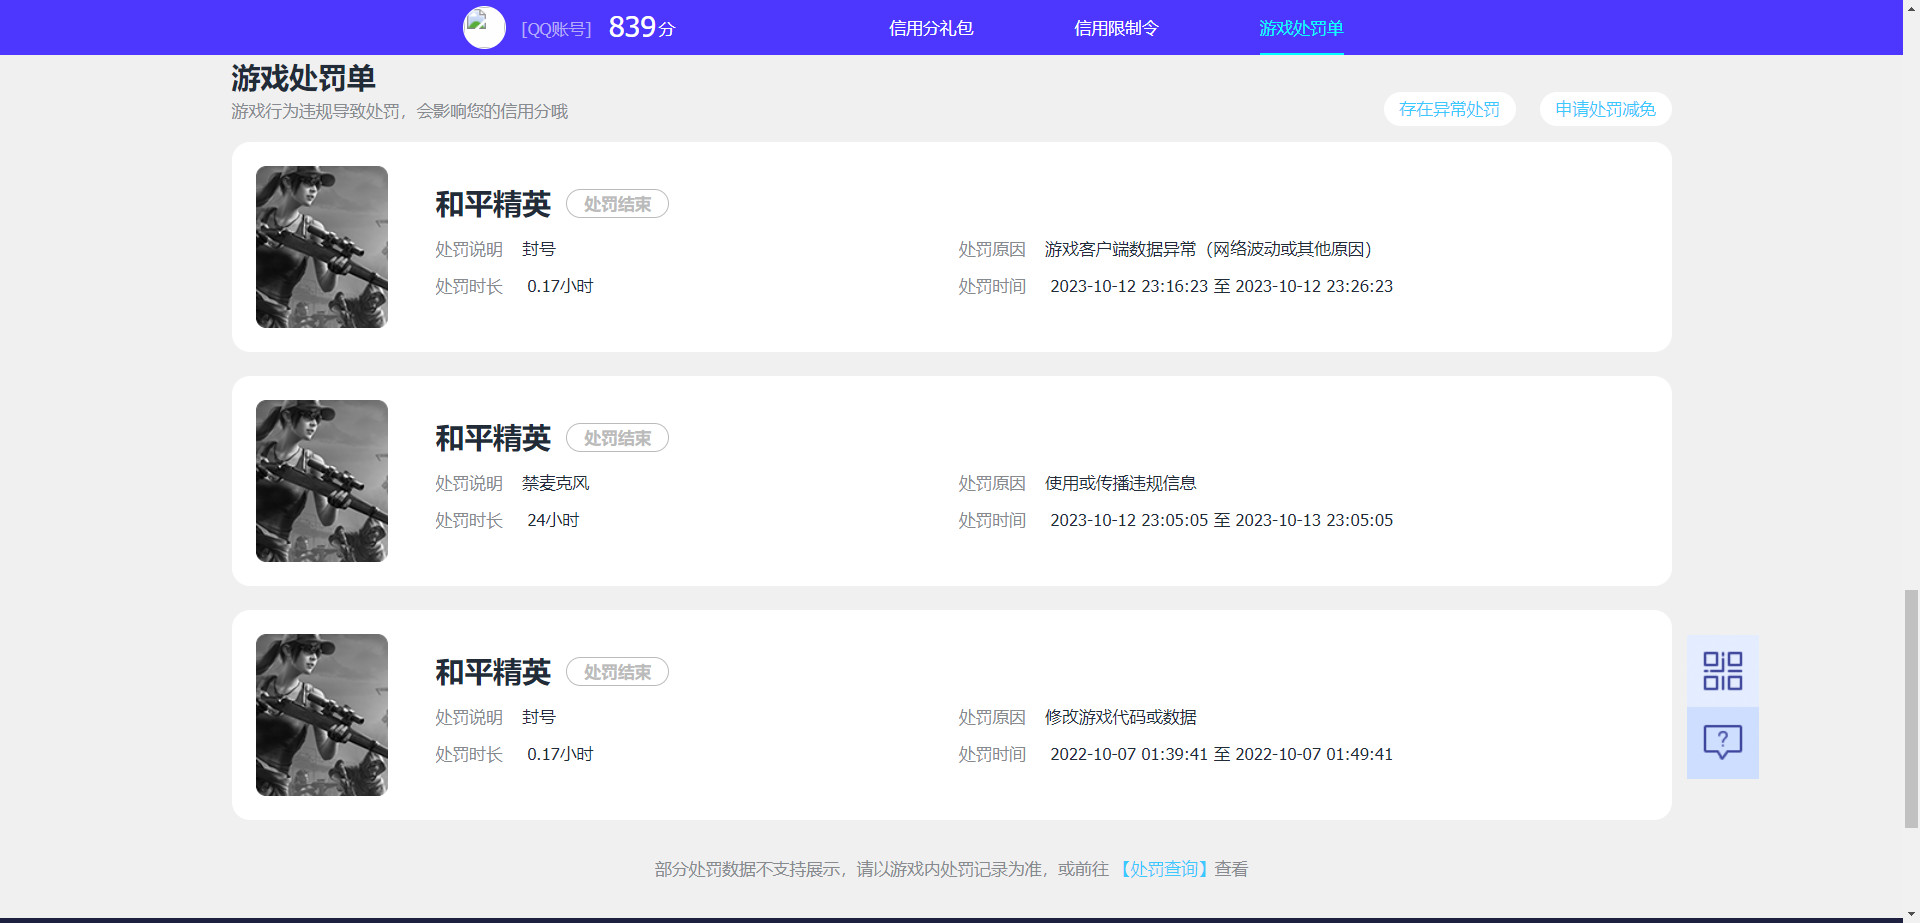This screenshot has width=1920, height=923.
Task: Click the 839分 credit score in header
Action: pyautogui.click(x=641, y=27)
